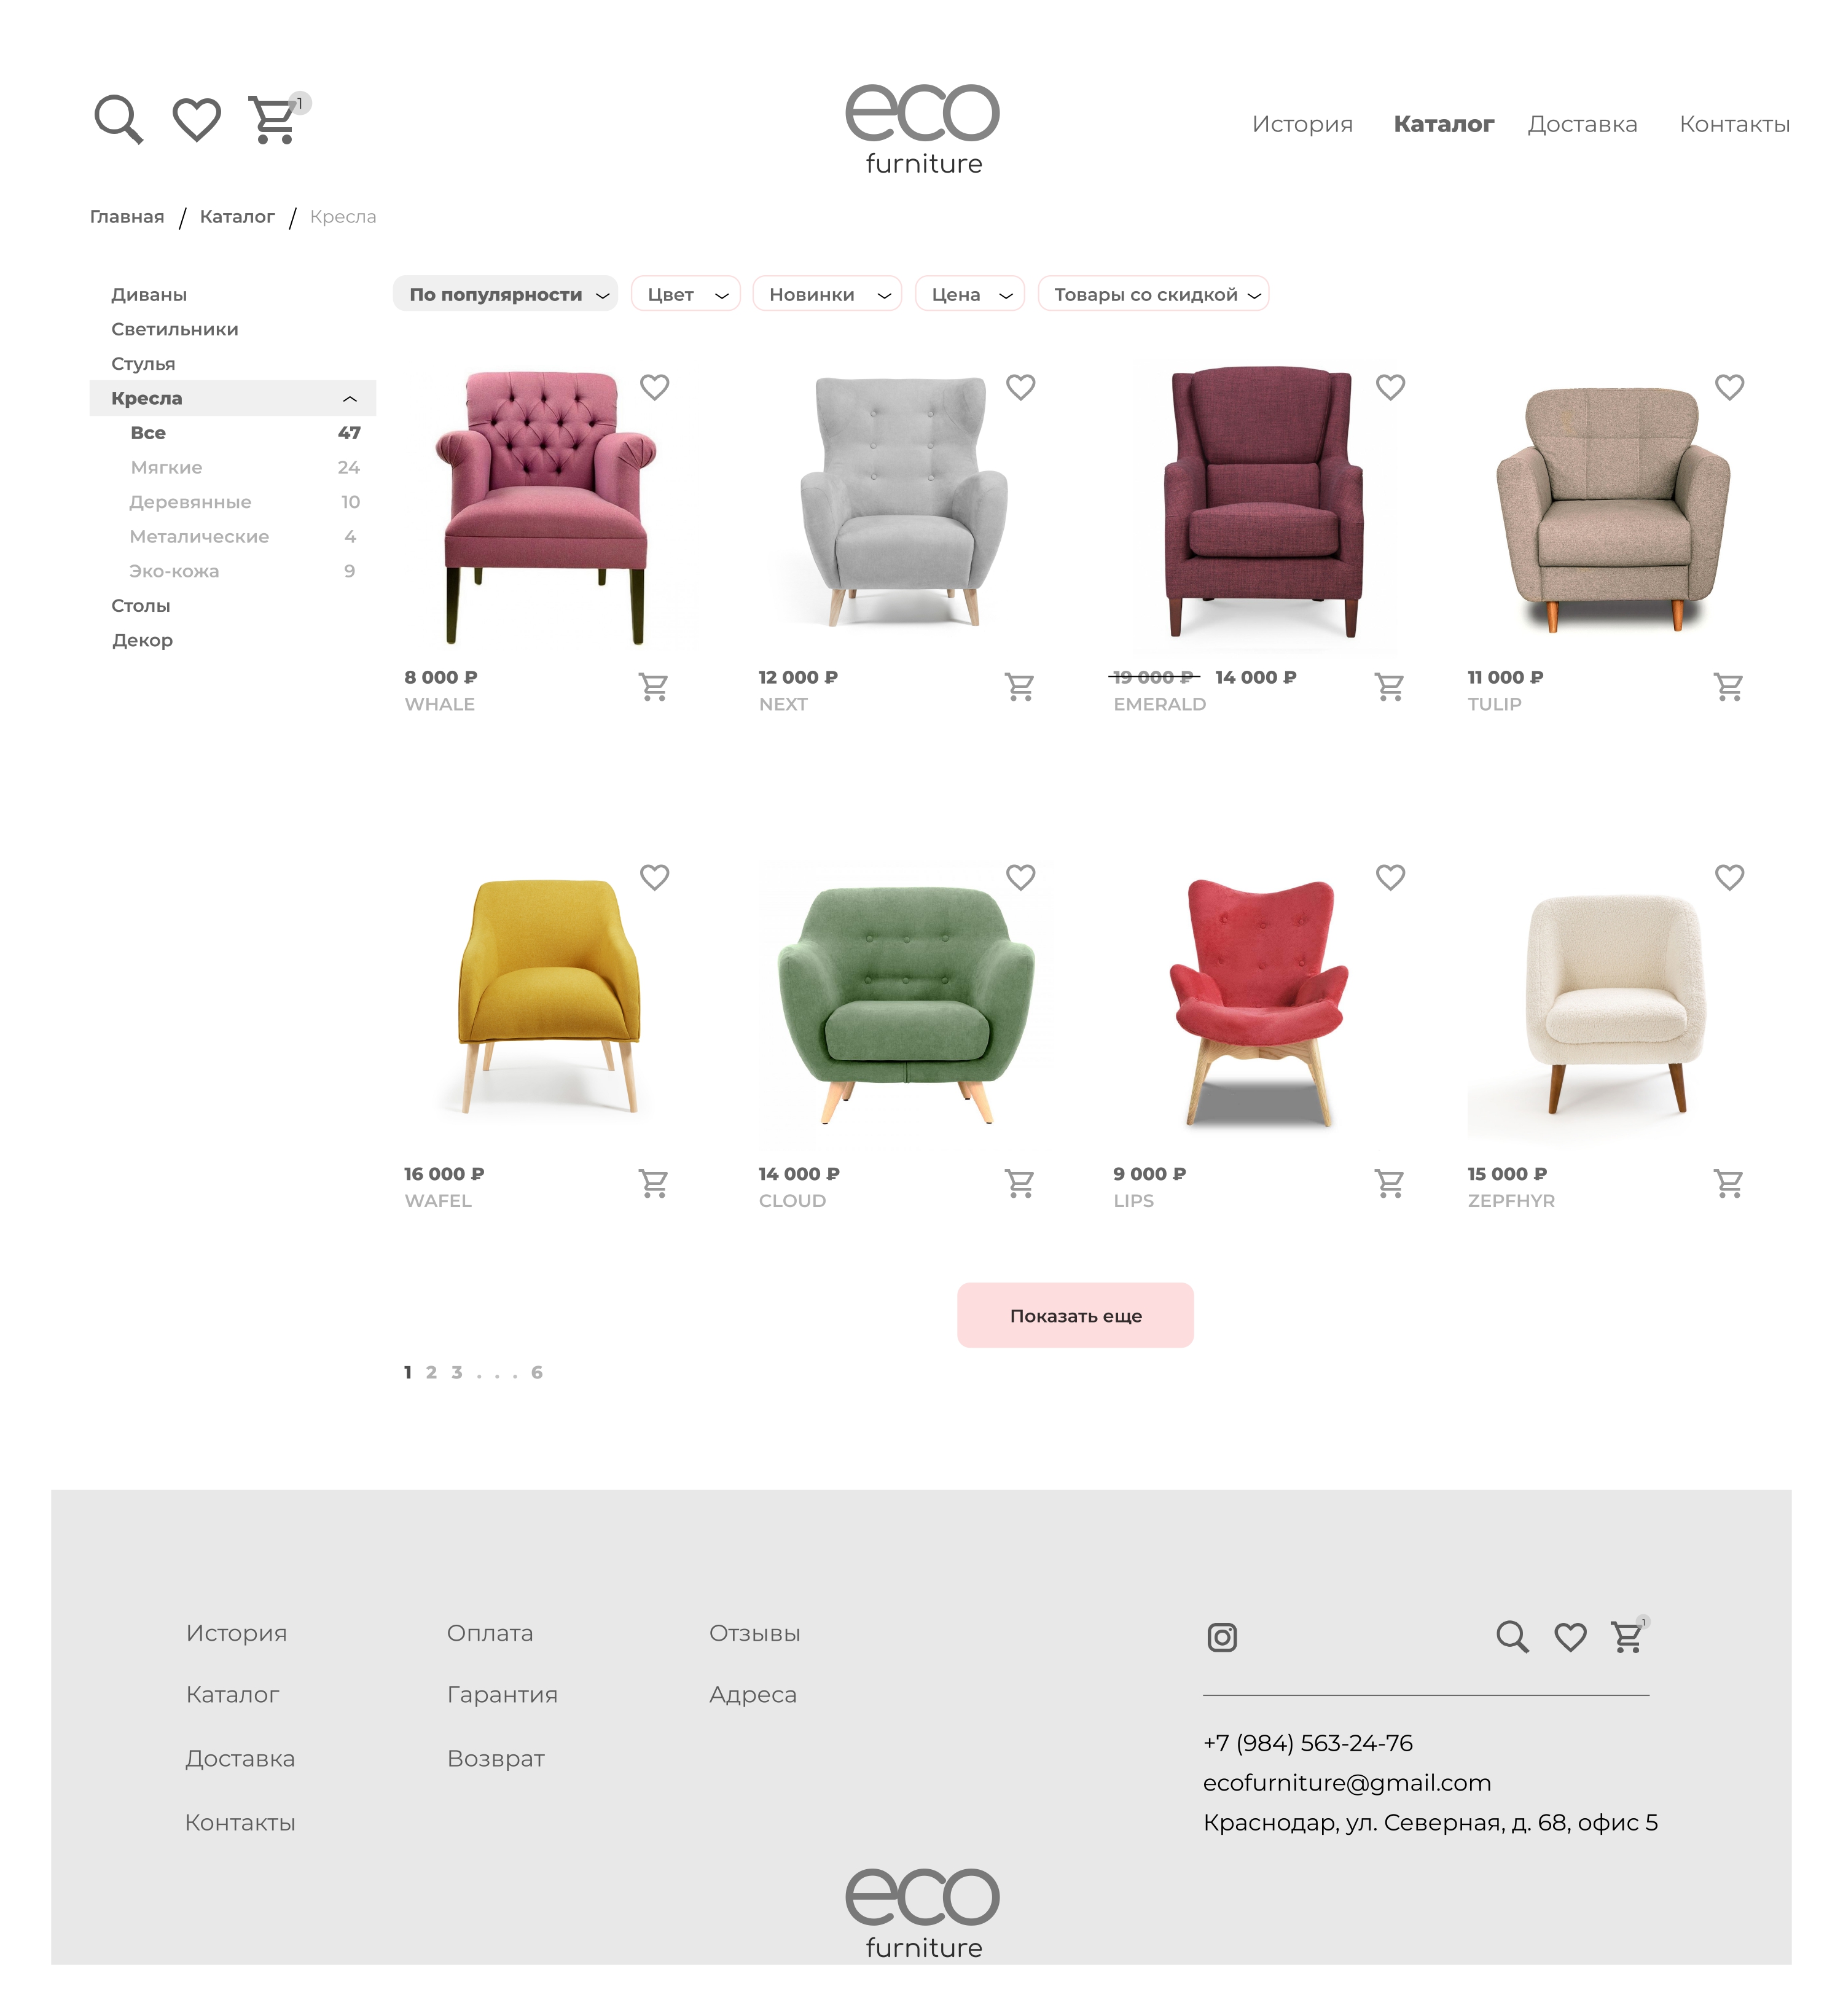Add the WHALE armchair to cart

[x=653, y=687]
